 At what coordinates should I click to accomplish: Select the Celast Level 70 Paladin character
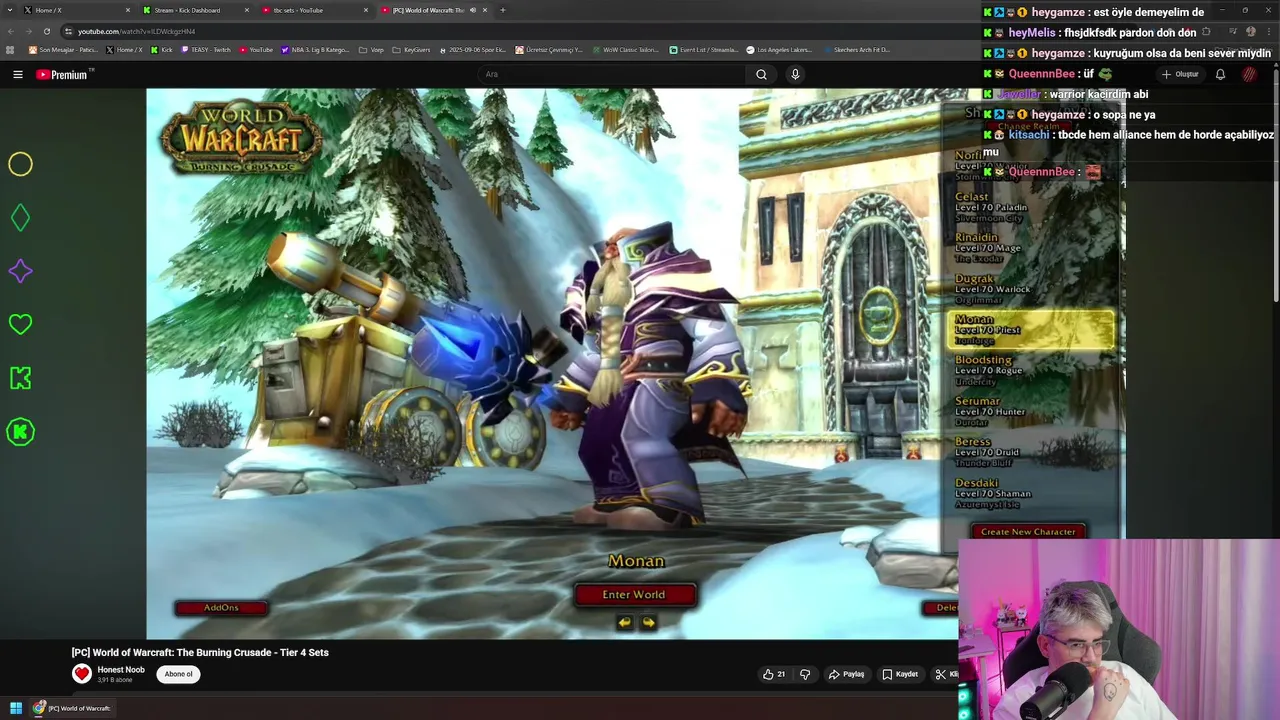click(1030, 208)
